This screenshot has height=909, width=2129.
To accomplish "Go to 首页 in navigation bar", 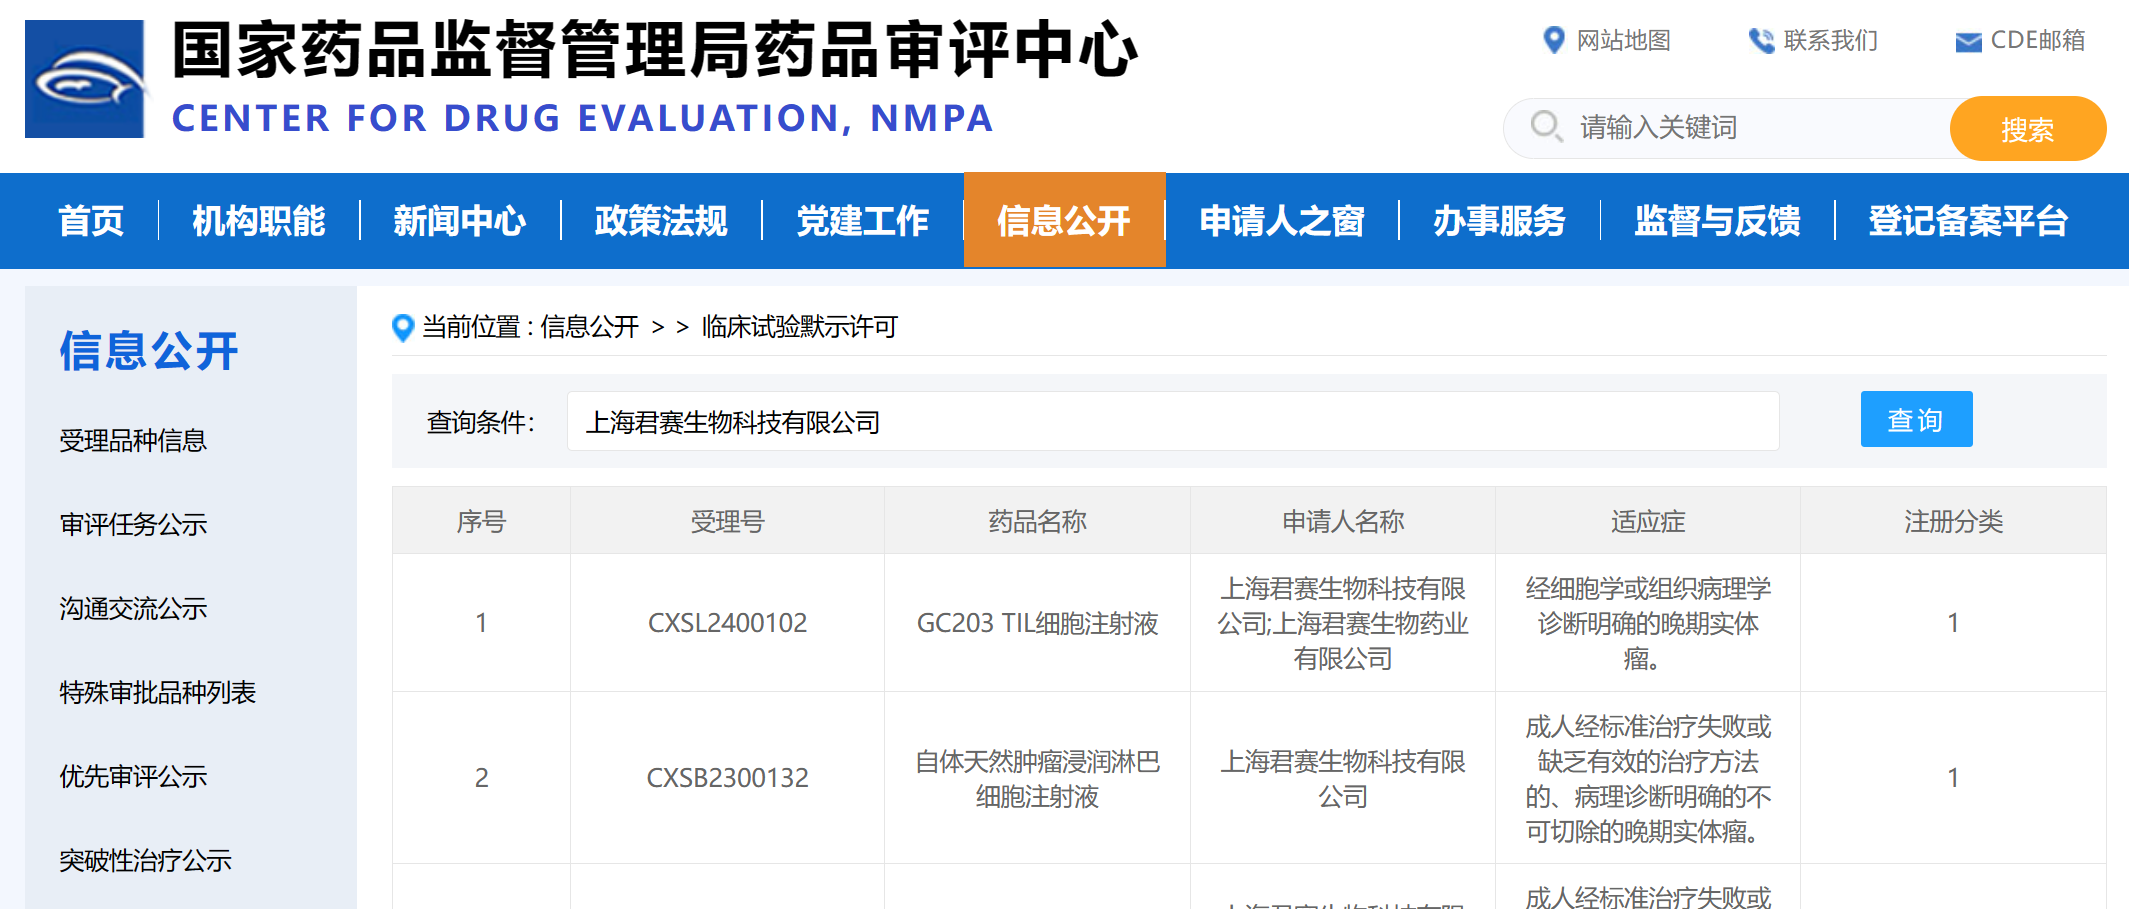I will [x=91, y=221].
